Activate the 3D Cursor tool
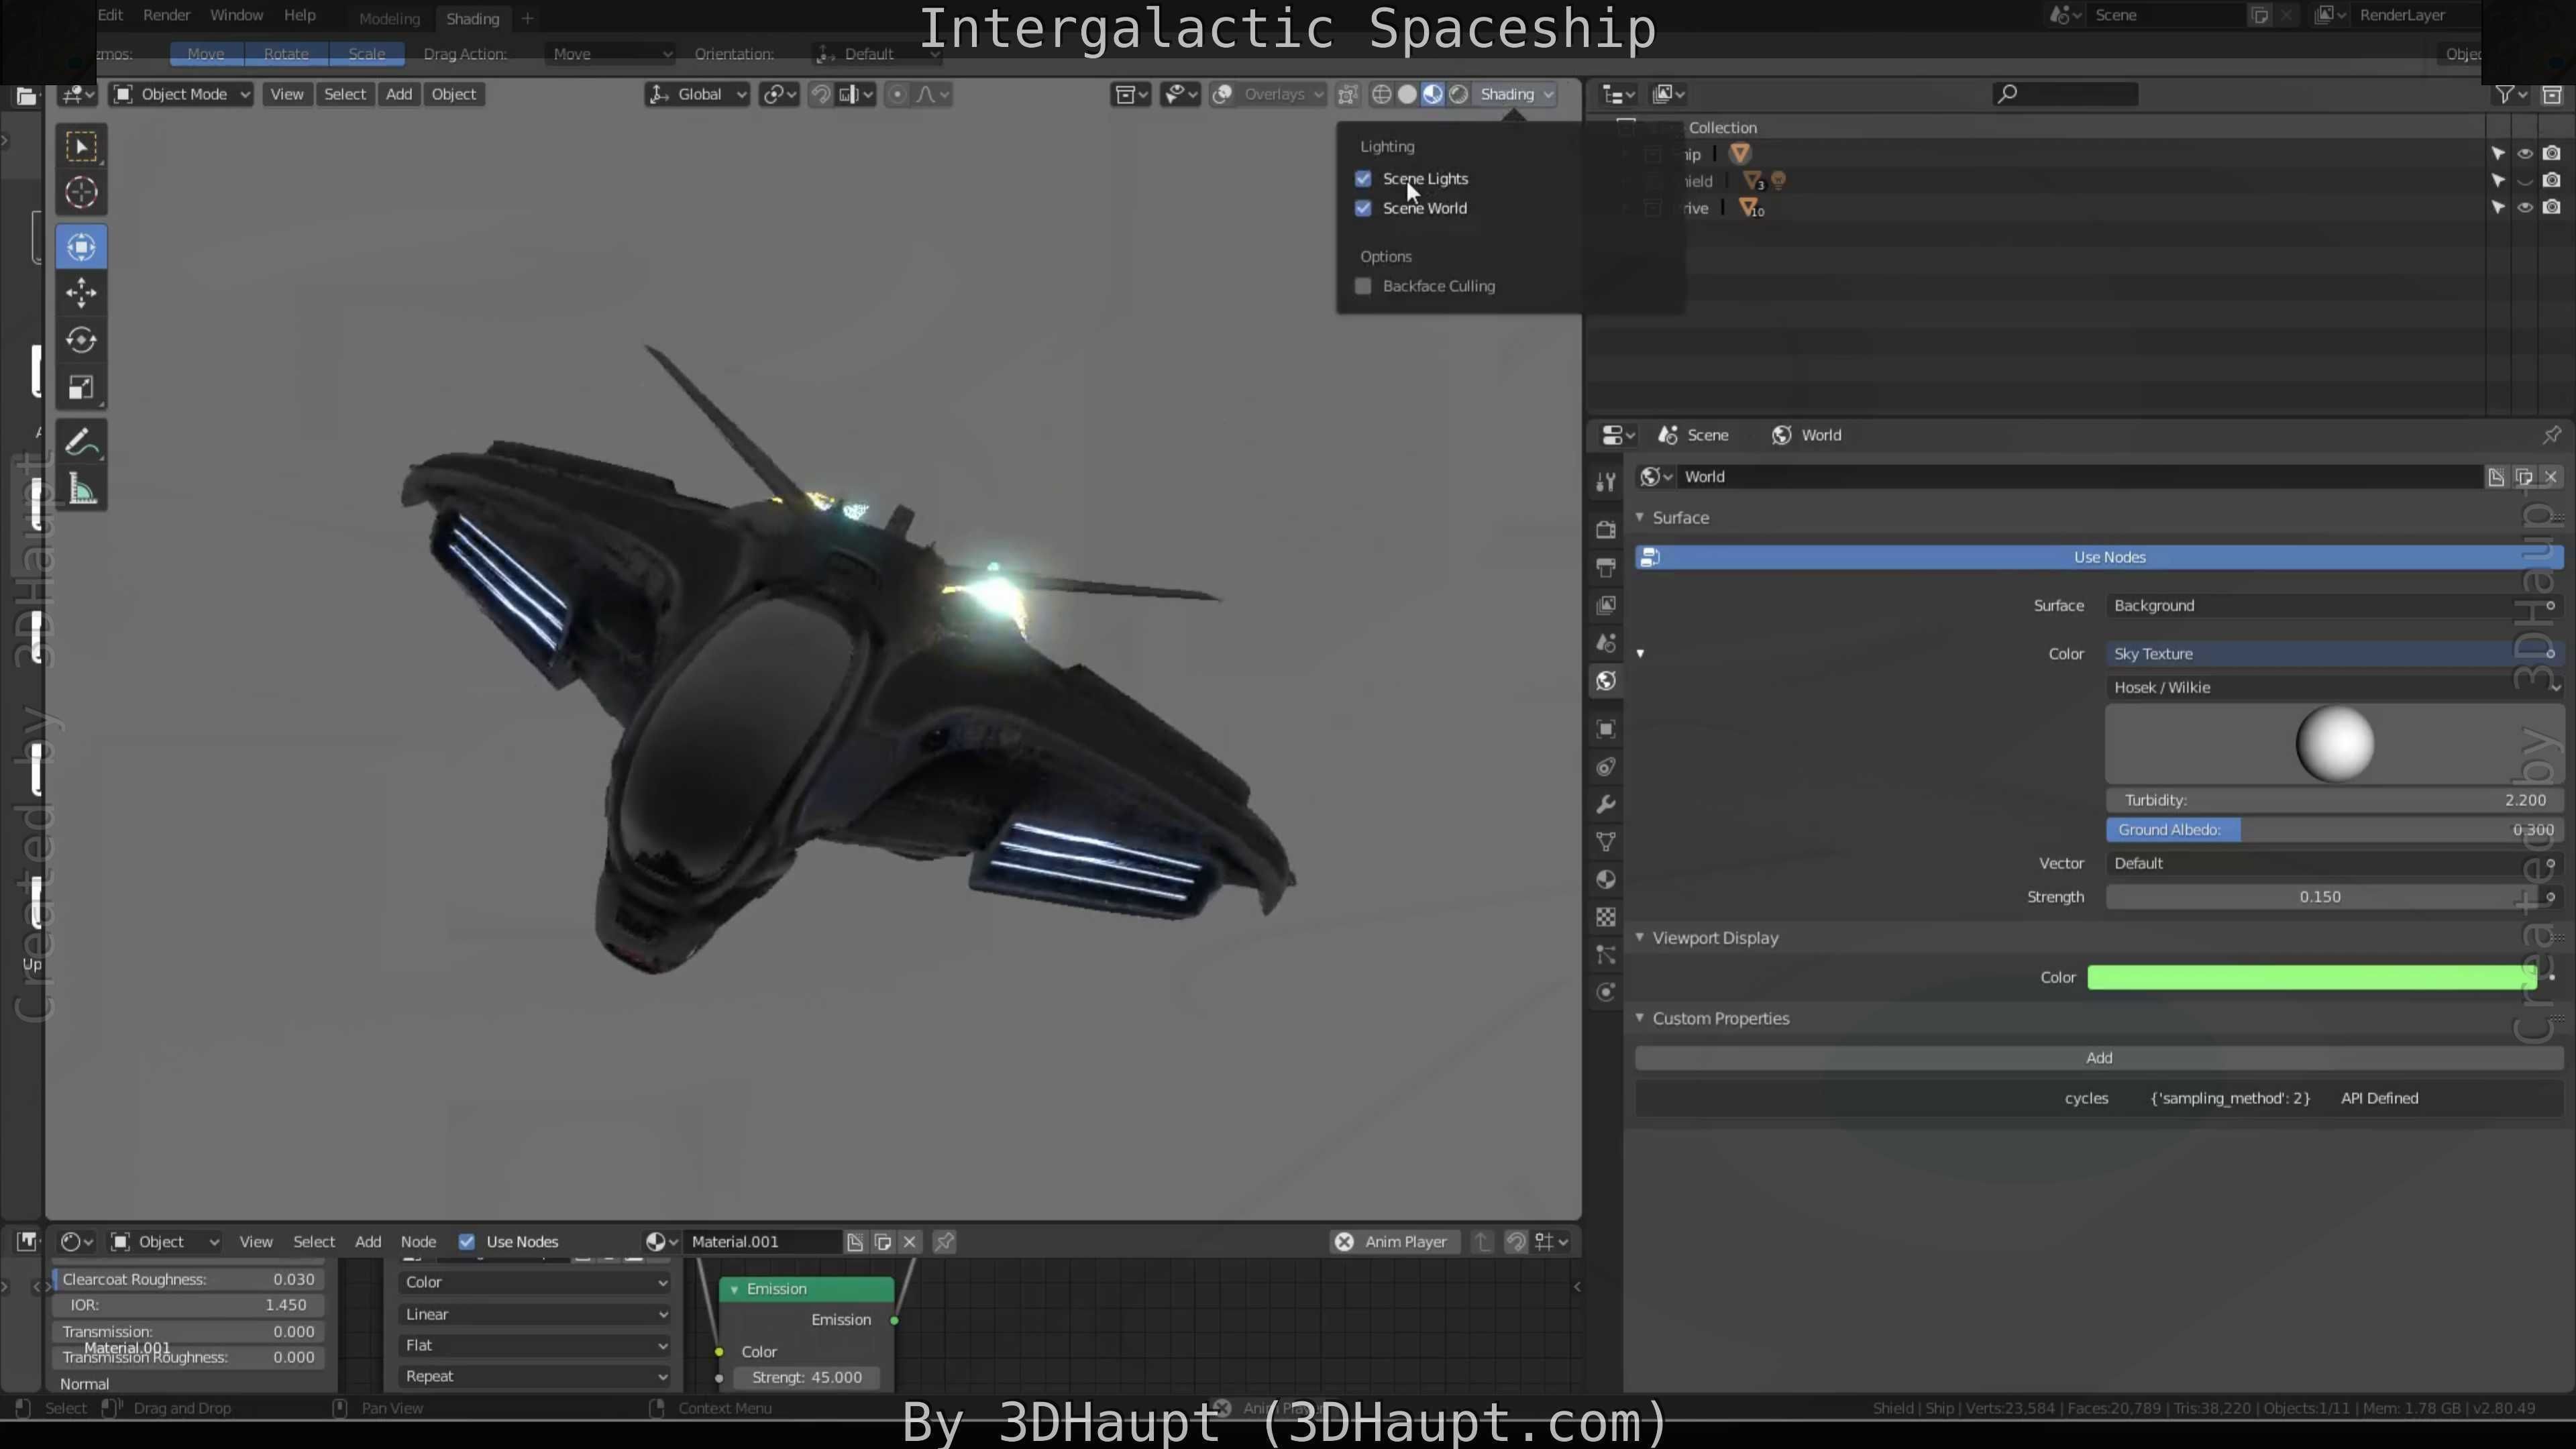Screen dimensions: 2576x1449 81,193
